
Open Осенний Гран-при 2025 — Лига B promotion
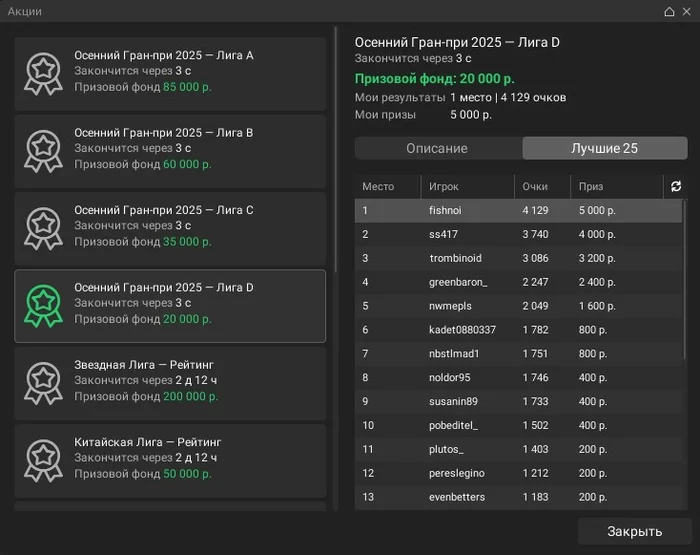[170, 151]
